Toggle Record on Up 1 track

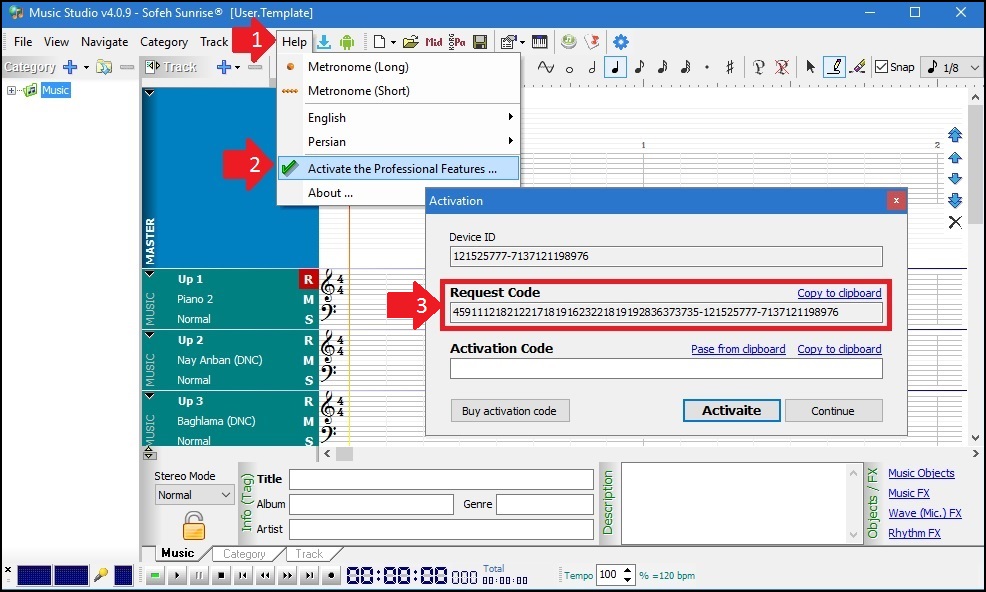tap(308, 279)
